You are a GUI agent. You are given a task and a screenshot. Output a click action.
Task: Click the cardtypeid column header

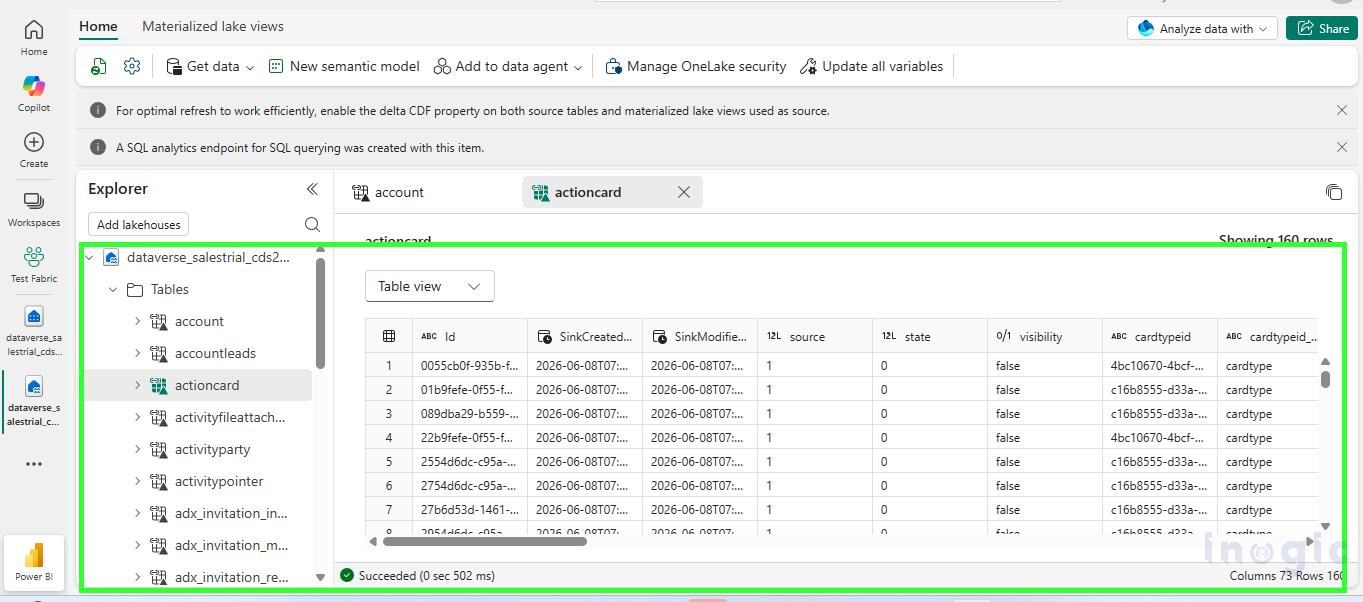pos(1160,336)
